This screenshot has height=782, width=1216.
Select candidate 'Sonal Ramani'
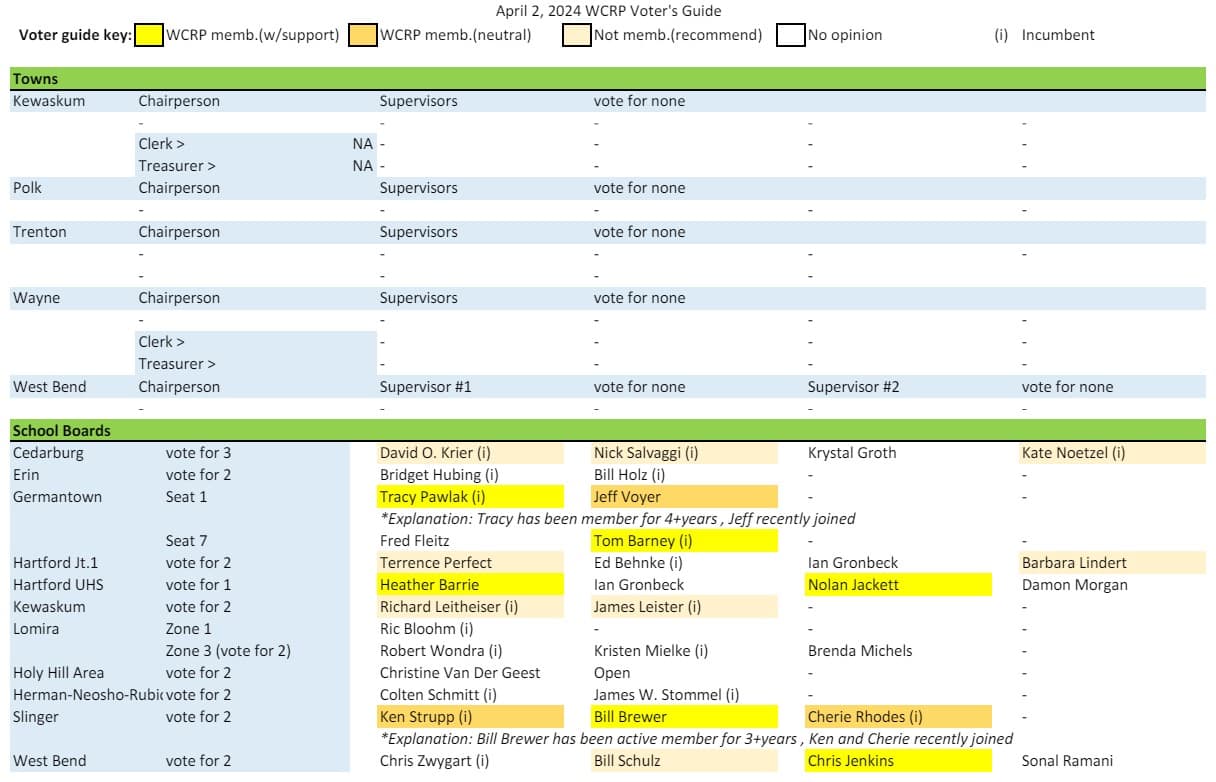coord(1067,760)
